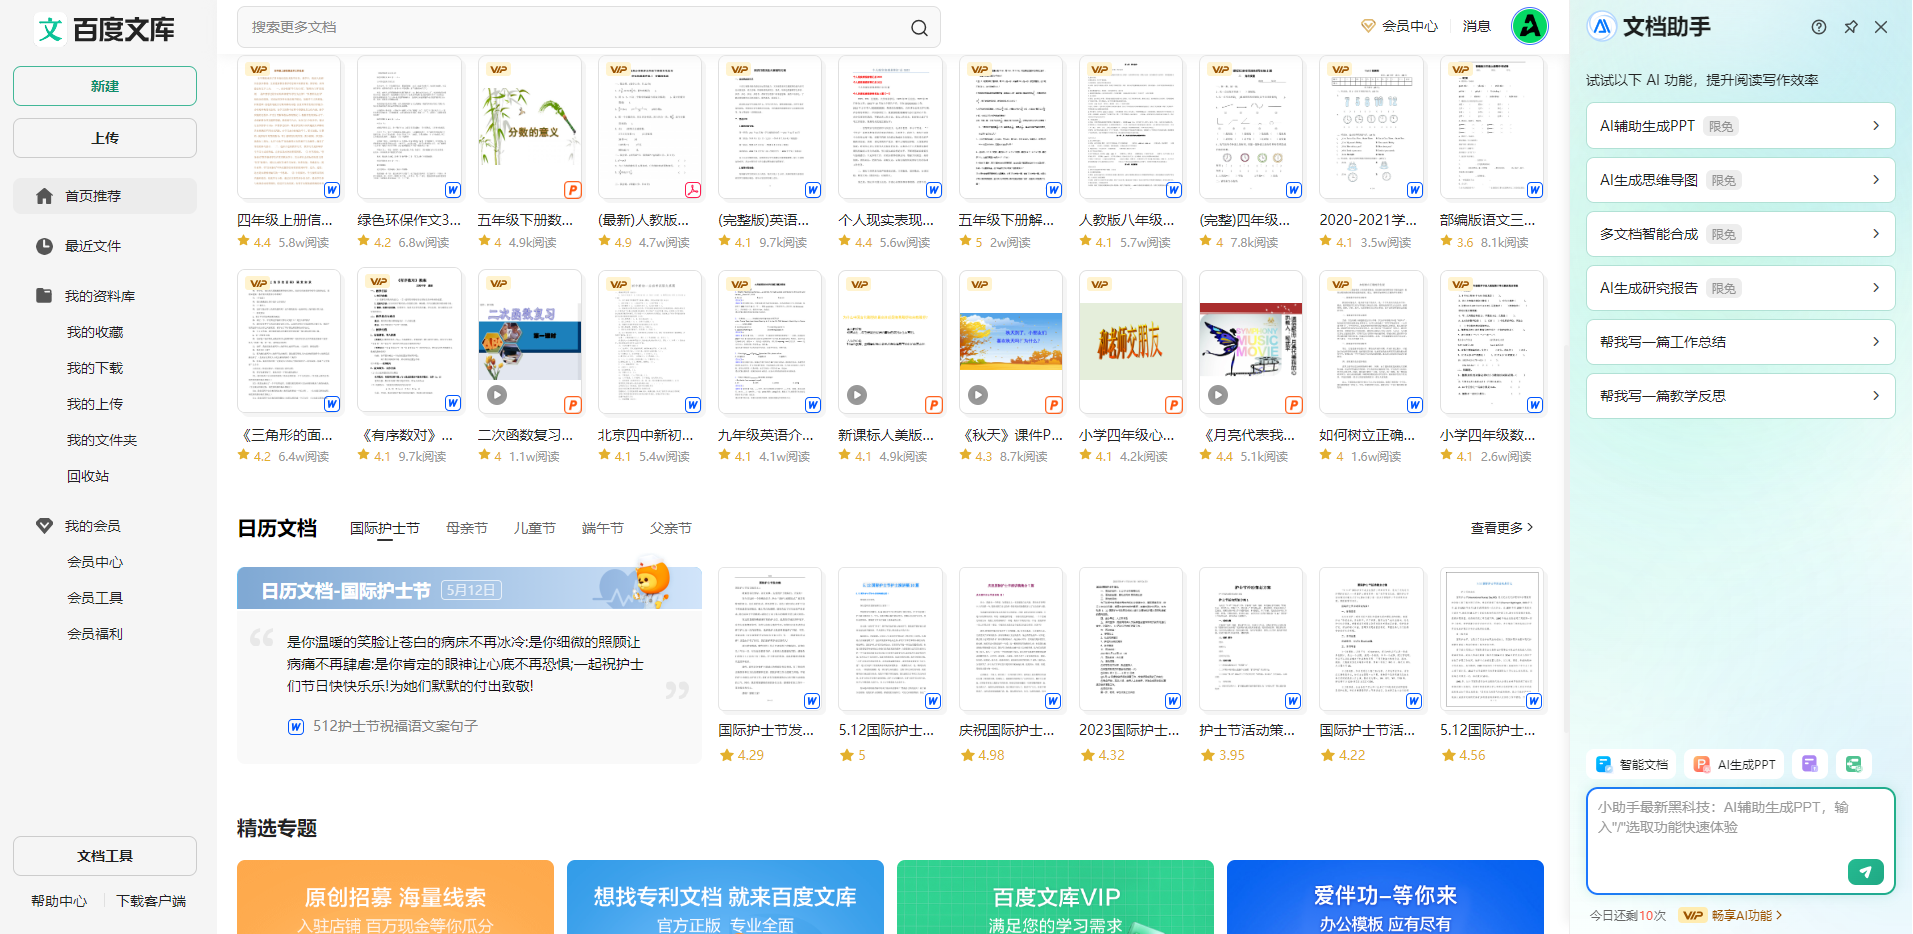Expand AI辅助生成PPT option

[x=1875, y=126]
